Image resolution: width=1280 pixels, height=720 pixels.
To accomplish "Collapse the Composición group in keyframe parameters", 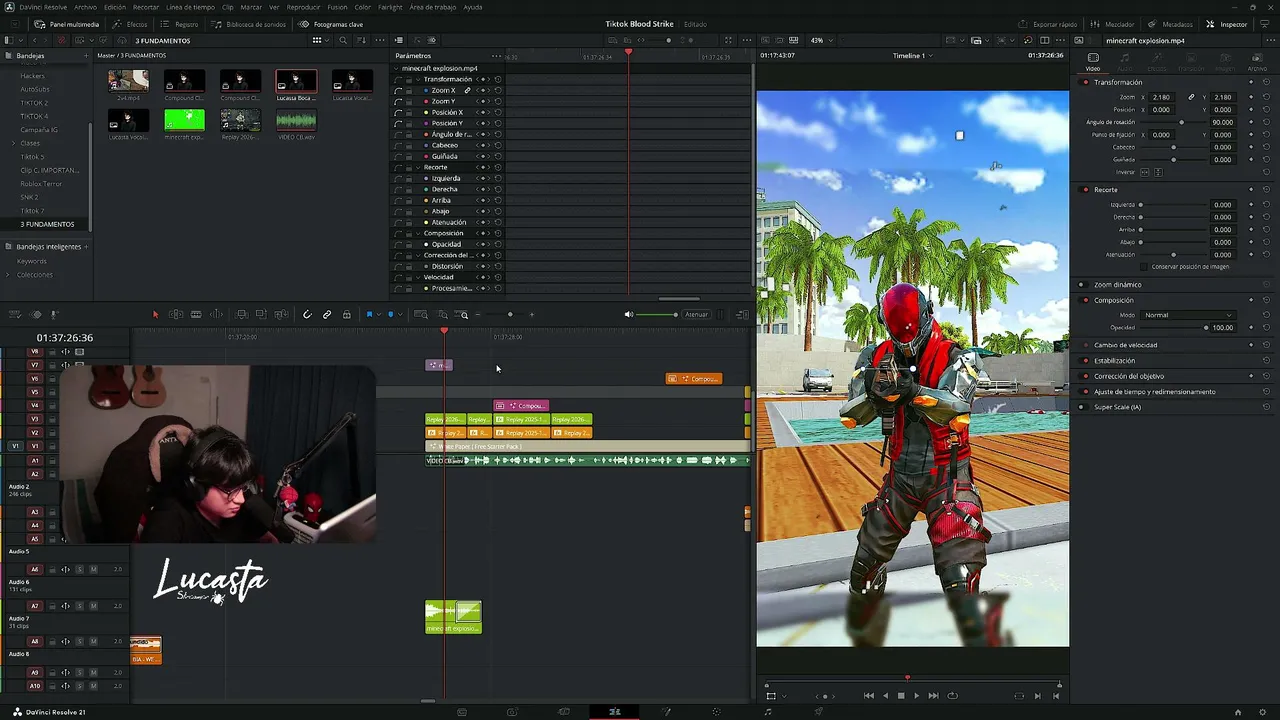I will (419, 233).
